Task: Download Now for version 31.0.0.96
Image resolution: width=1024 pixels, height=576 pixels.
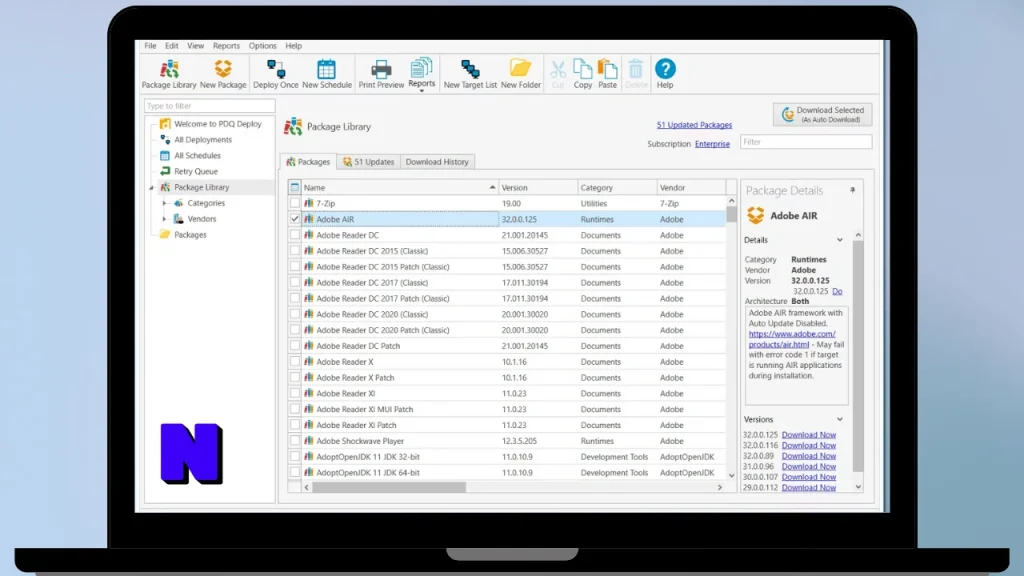Action: click(808, 466)
